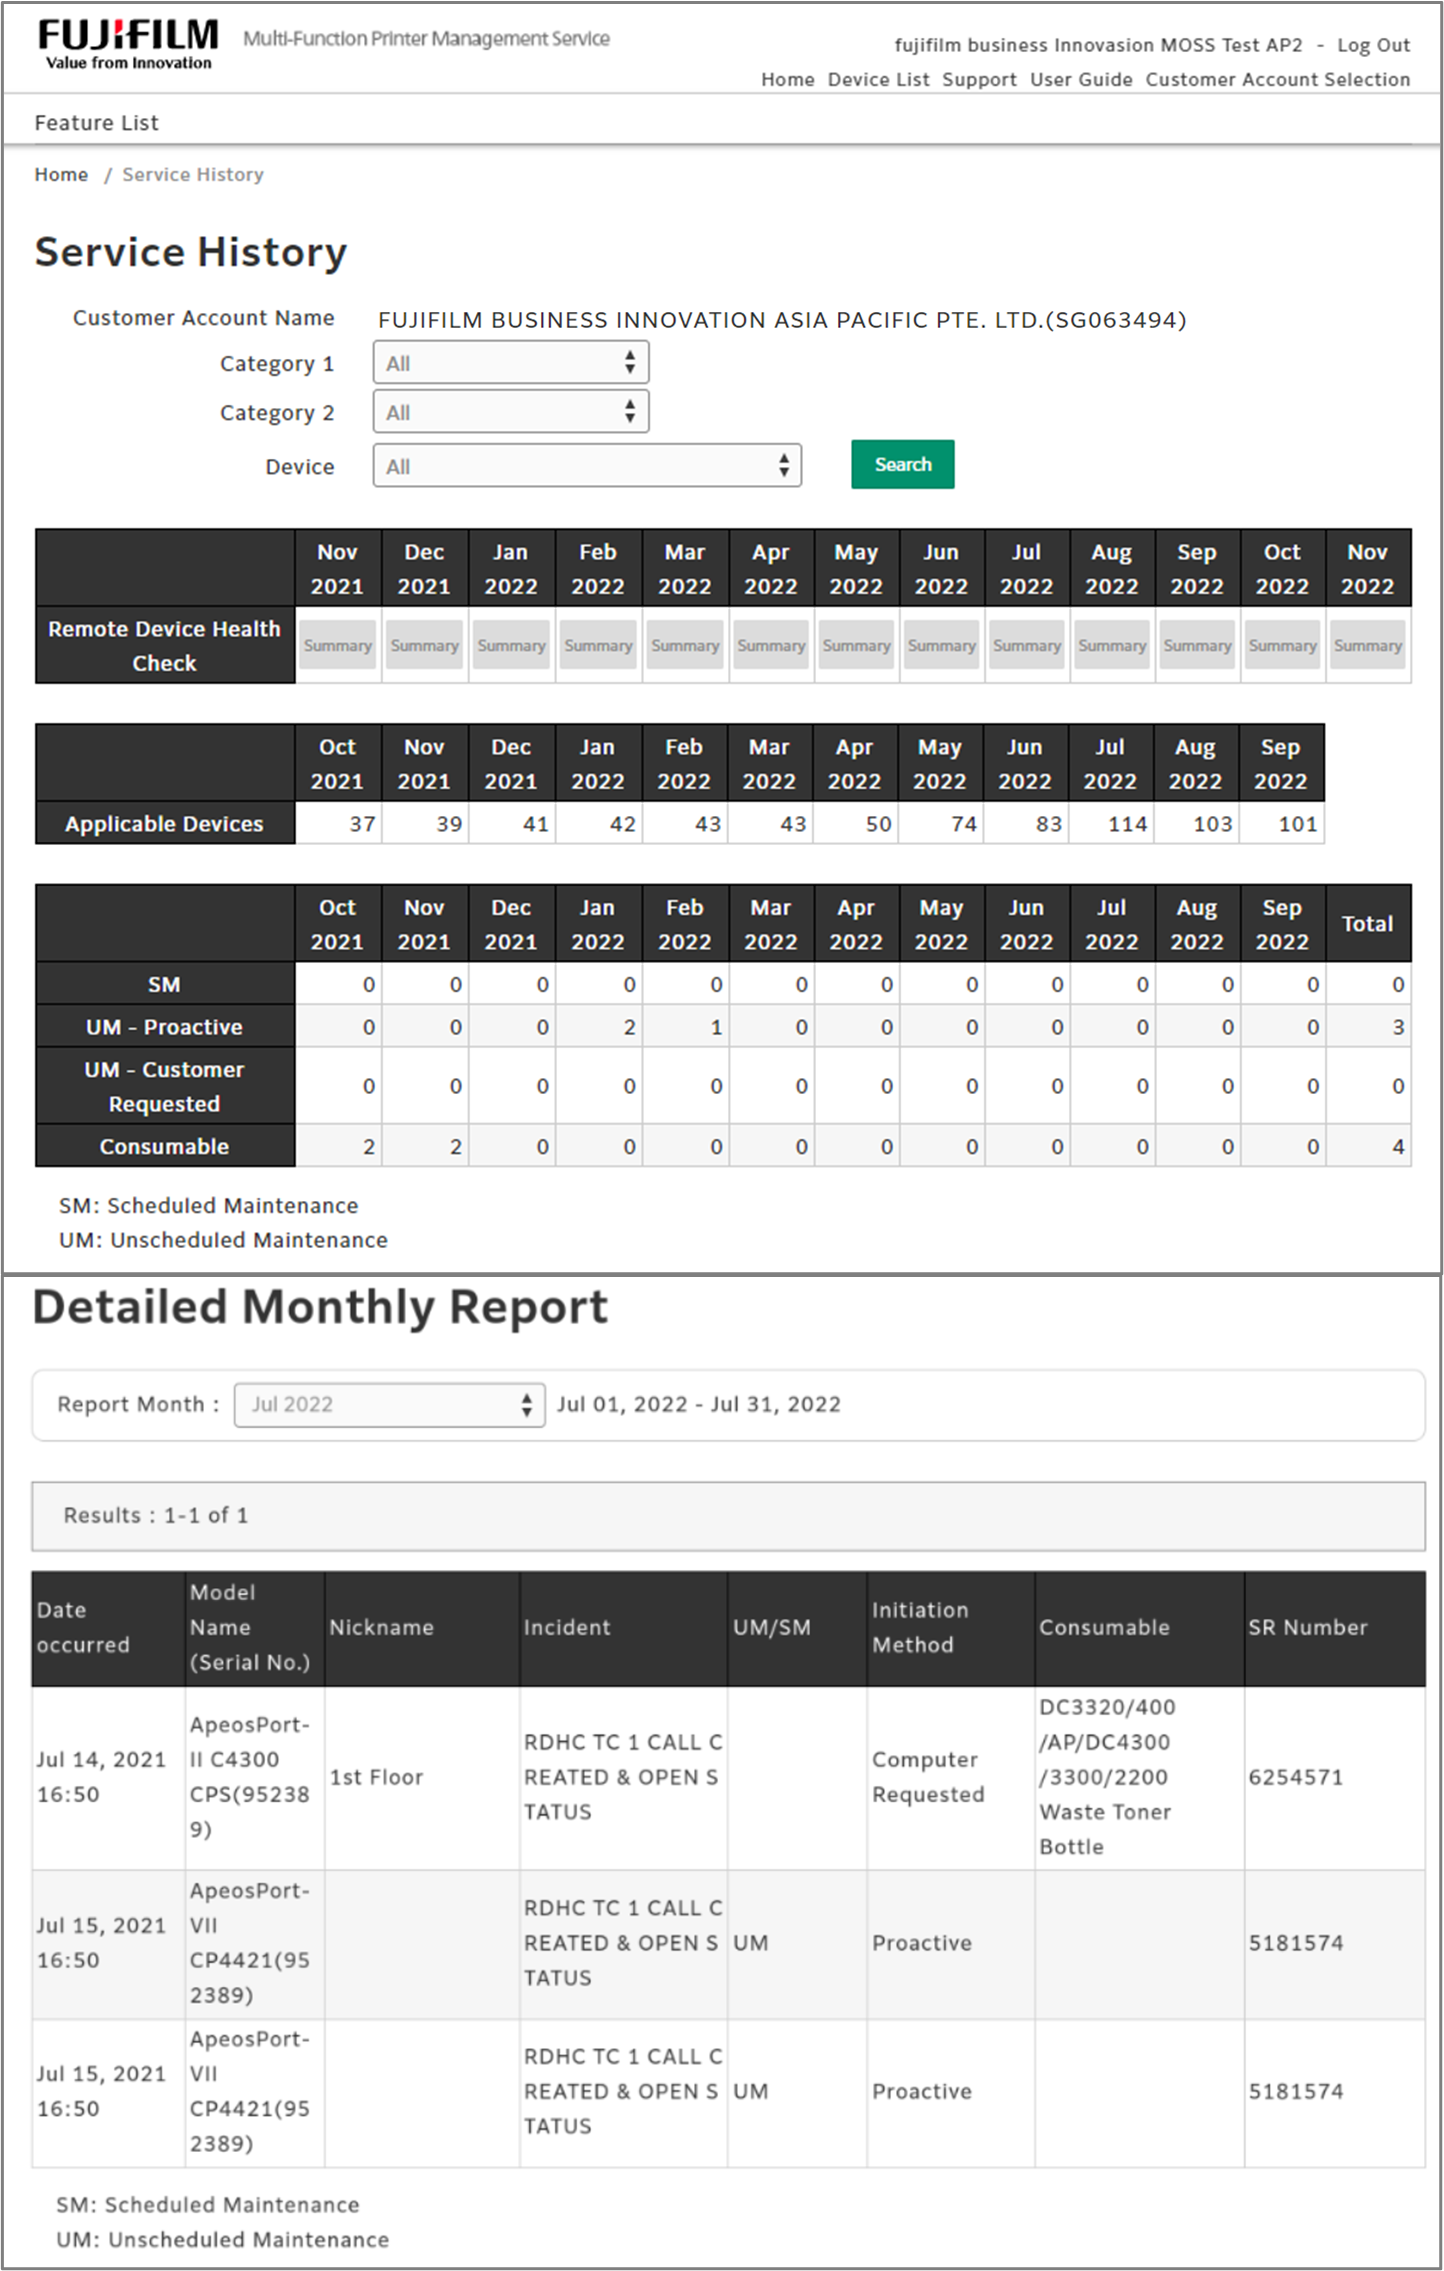1444x2271 pixels.
Task: Open the User Guide link
Action: pos(1081,80)
